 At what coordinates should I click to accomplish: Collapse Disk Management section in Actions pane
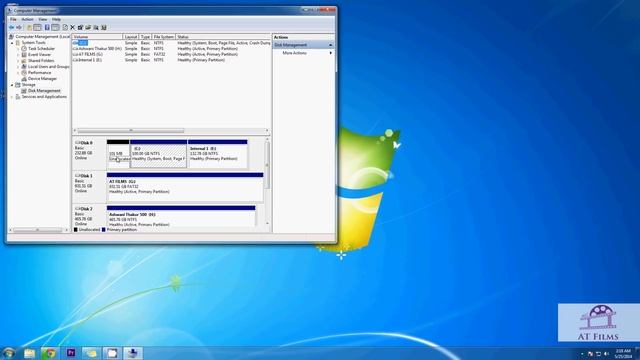tap(331, 45)
